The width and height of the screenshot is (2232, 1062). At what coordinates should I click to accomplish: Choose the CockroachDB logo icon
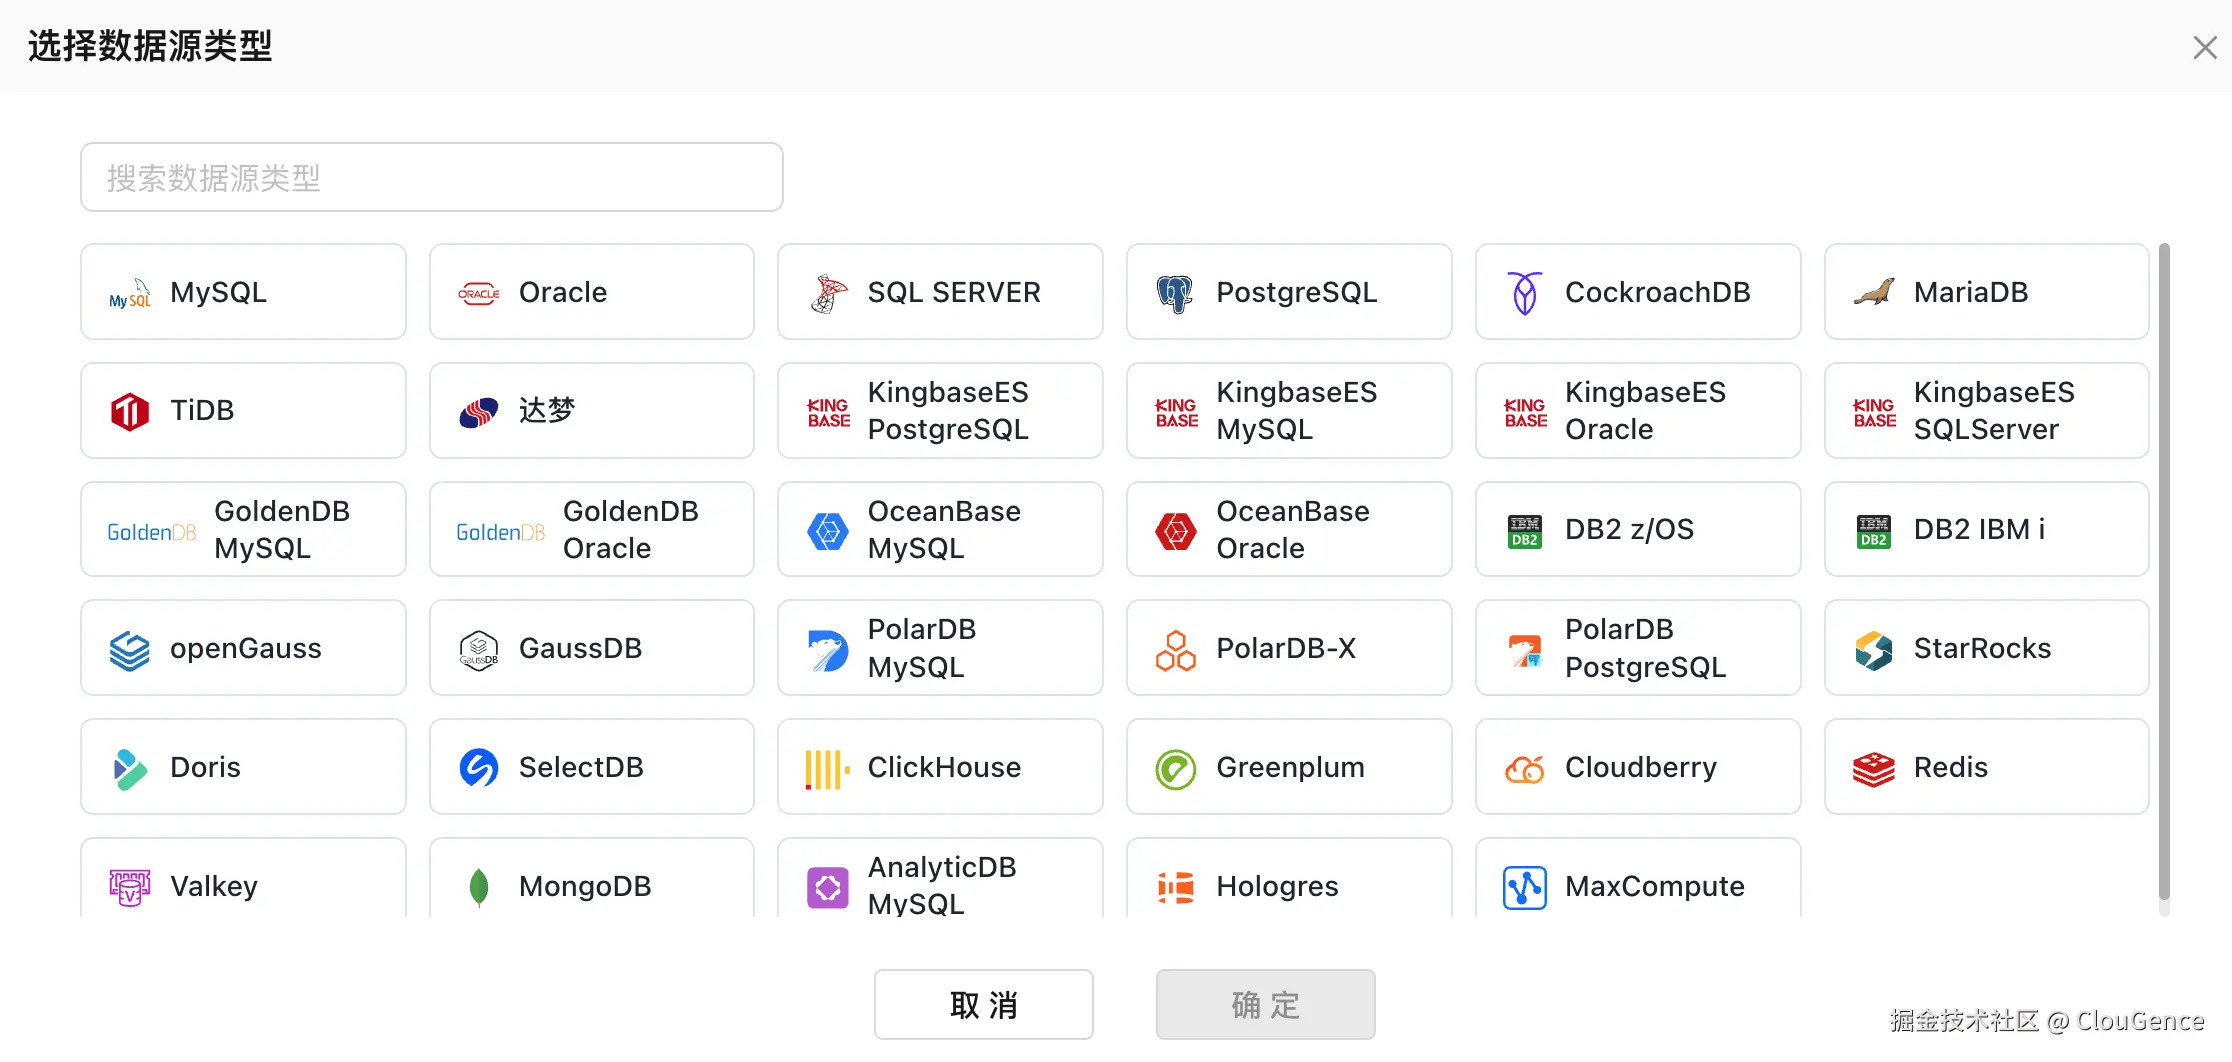(x=1525, y=293)
